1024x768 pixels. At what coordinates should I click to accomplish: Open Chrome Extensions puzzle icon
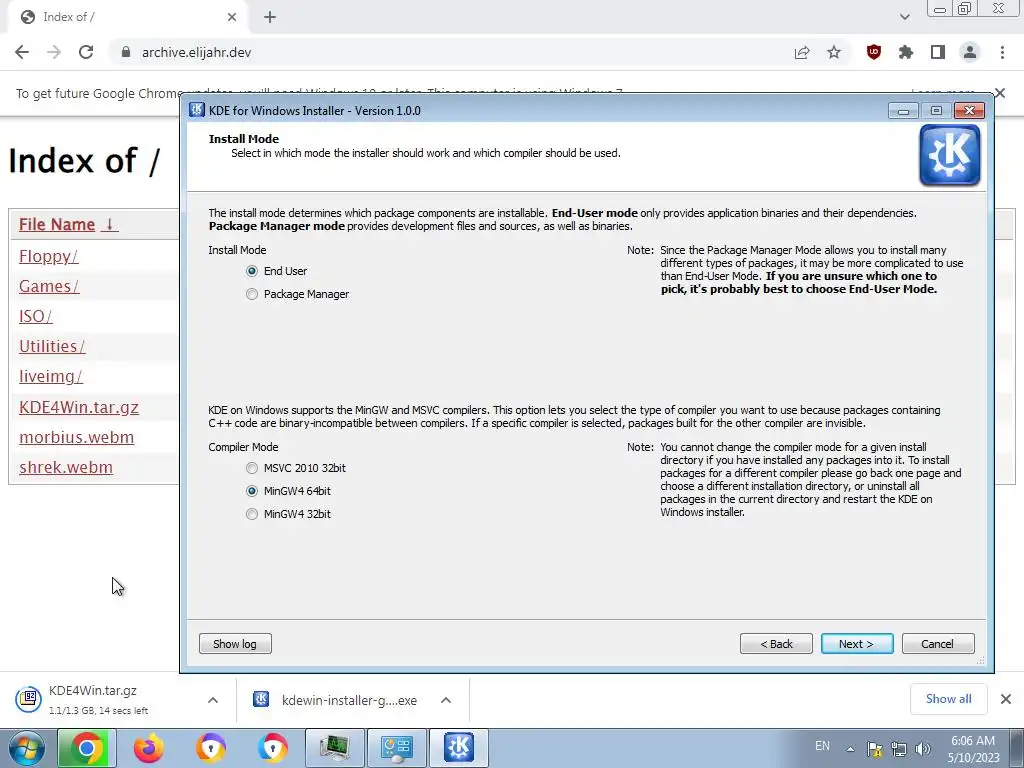pyautogui.click(x=906, y=52)
